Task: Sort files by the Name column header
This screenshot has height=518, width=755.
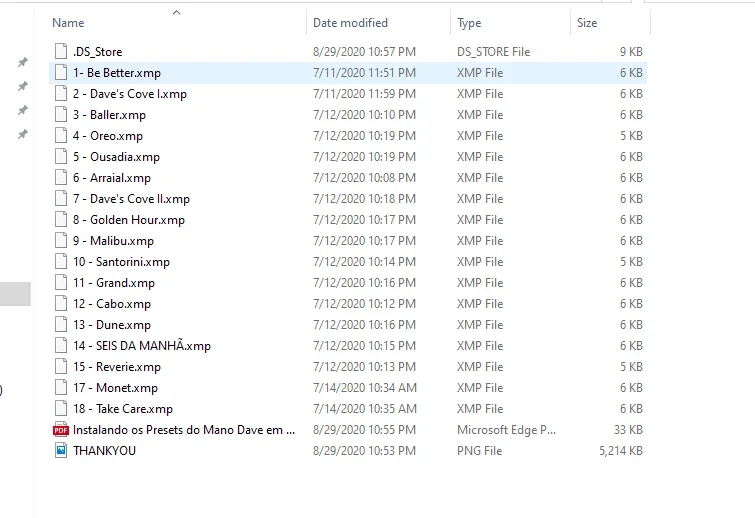Action: (68, 23)
